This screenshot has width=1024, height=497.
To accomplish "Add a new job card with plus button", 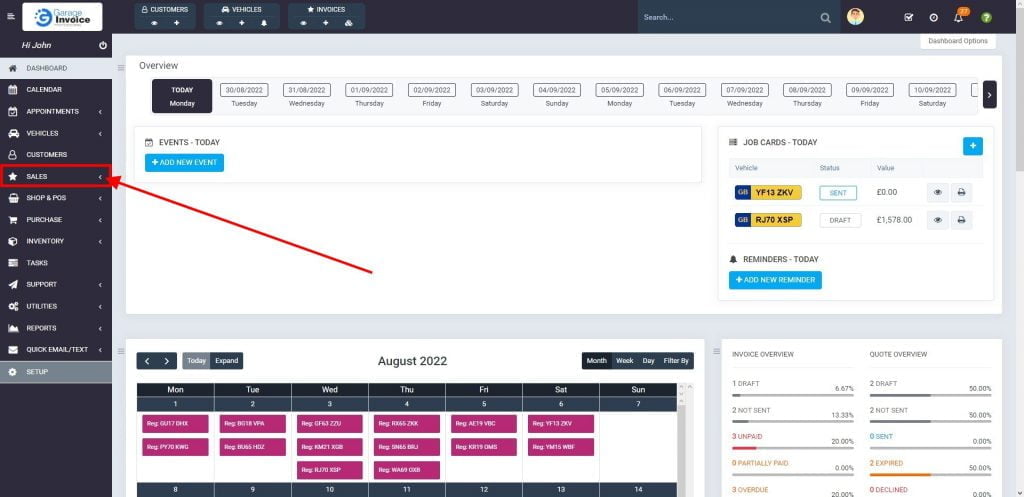I will [972, 146].
